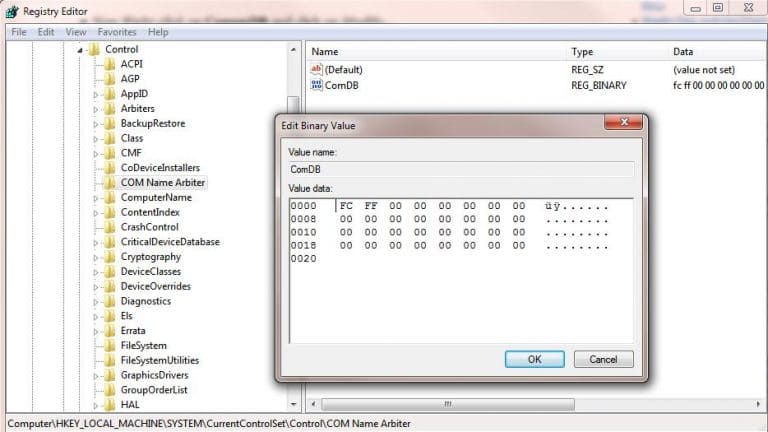Click the GroupOrderList folder icon

(x=110, y=390)
